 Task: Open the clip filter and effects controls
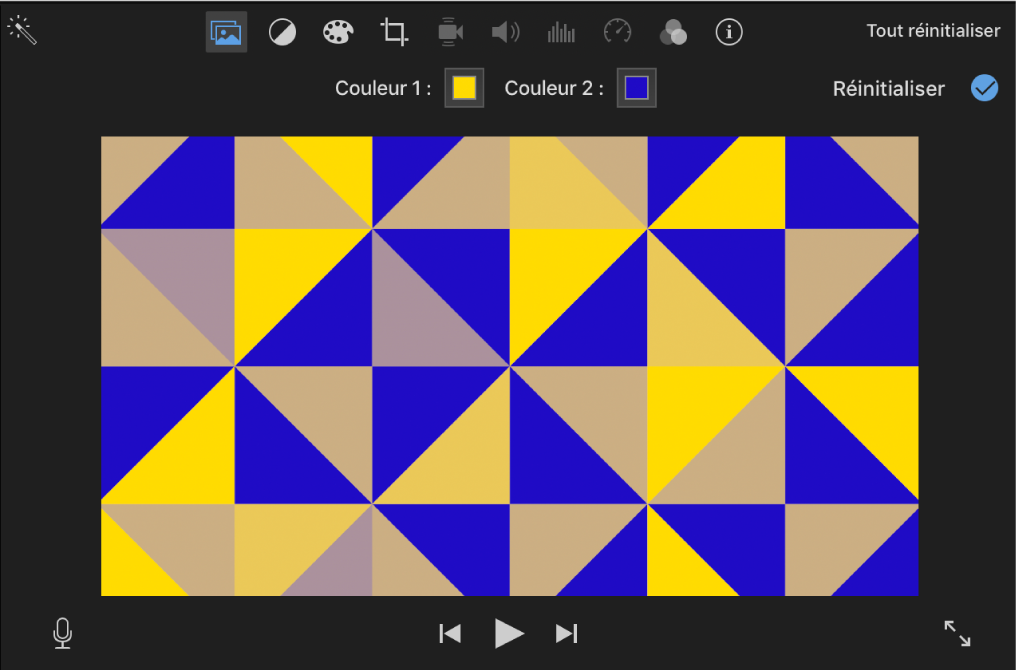tap(673, 31)
